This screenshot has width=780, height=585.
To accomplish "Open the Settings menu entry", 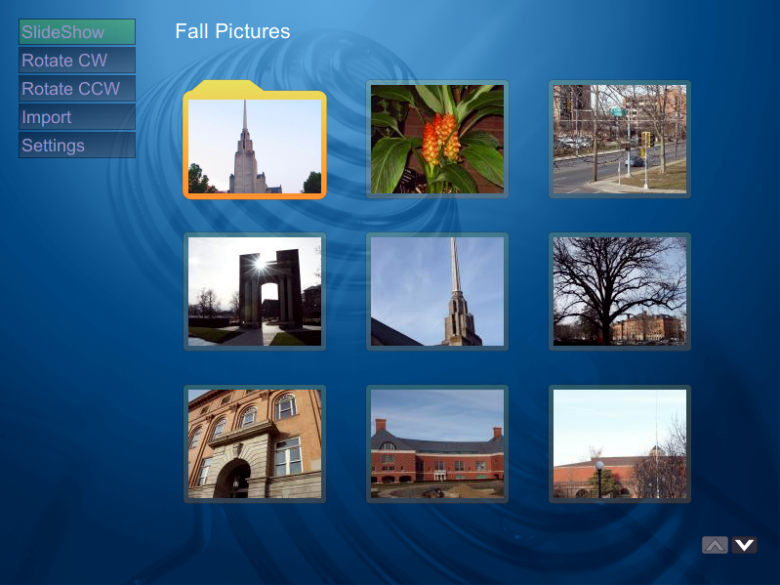I will click(x=77, y=145).
